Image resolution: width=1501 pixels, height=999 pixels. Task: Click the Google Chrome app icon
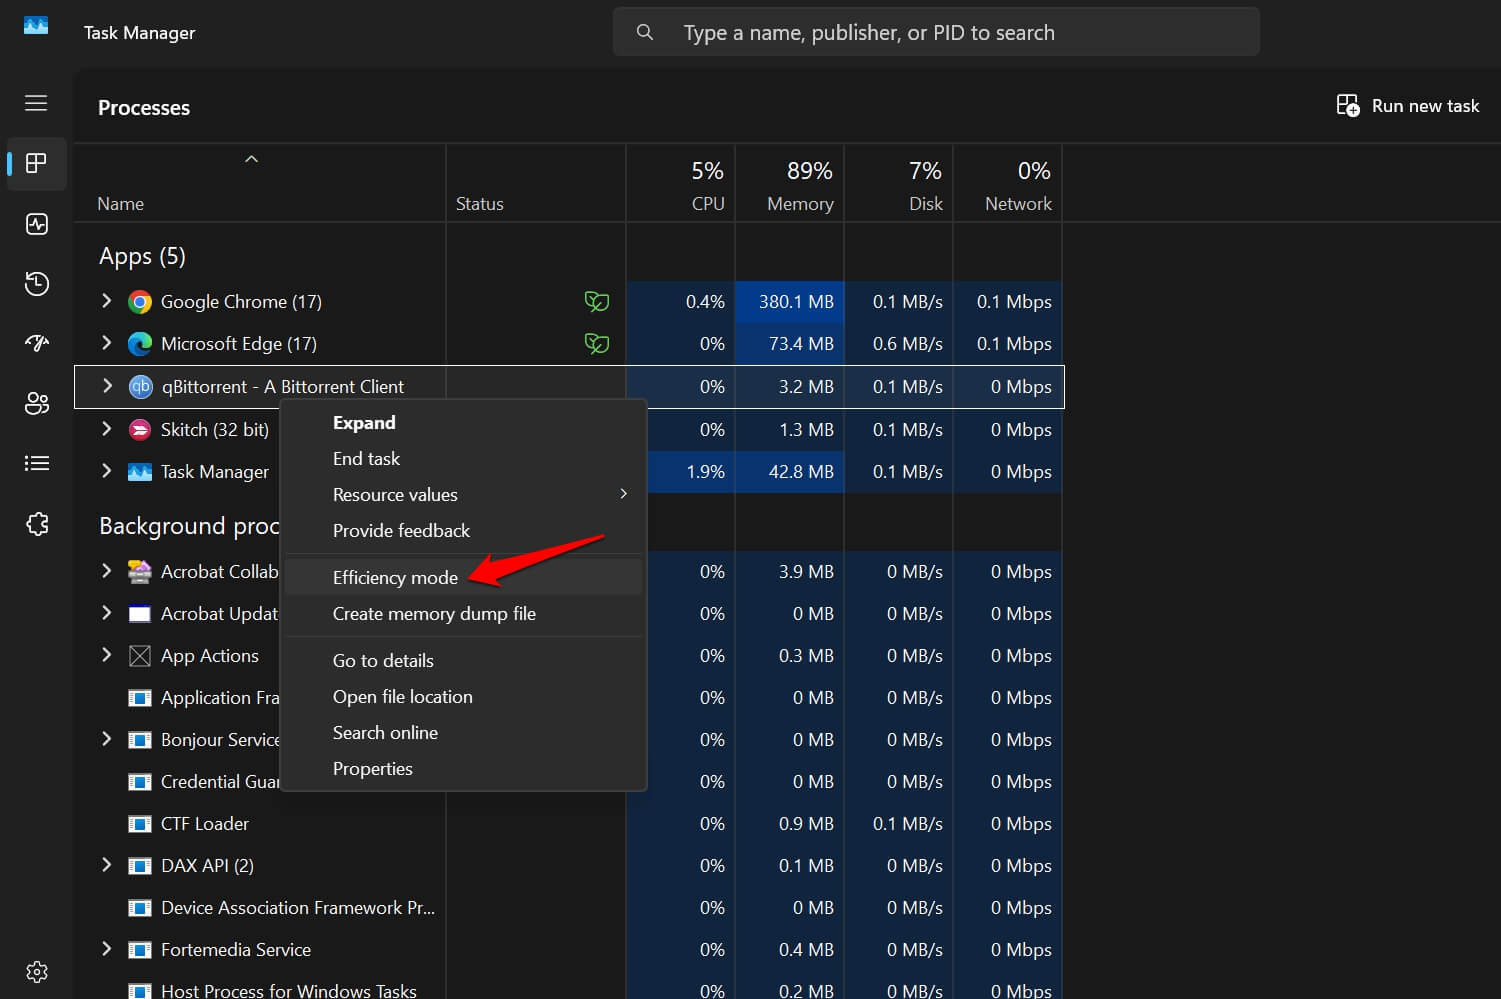click(x=140, y=302)
